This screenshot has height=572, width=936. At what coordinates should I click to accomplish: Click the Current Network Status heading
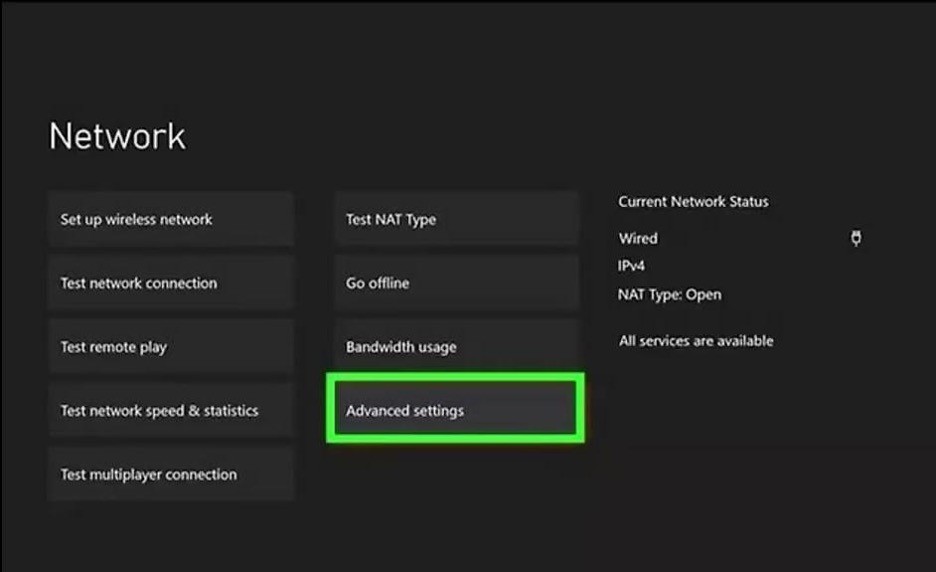[x=693, y=202]
